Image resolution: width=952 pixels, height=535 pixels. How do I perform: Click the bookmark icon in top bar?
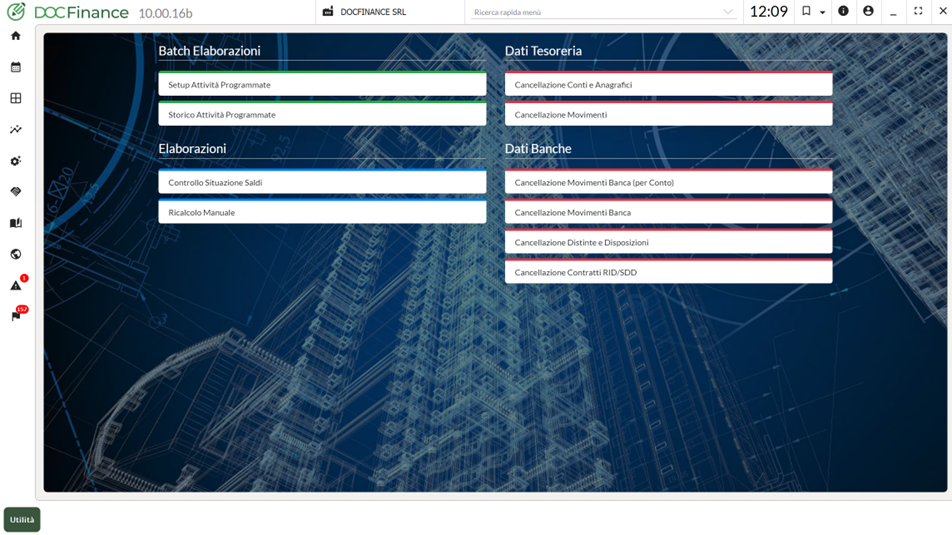tap(806, 11)
